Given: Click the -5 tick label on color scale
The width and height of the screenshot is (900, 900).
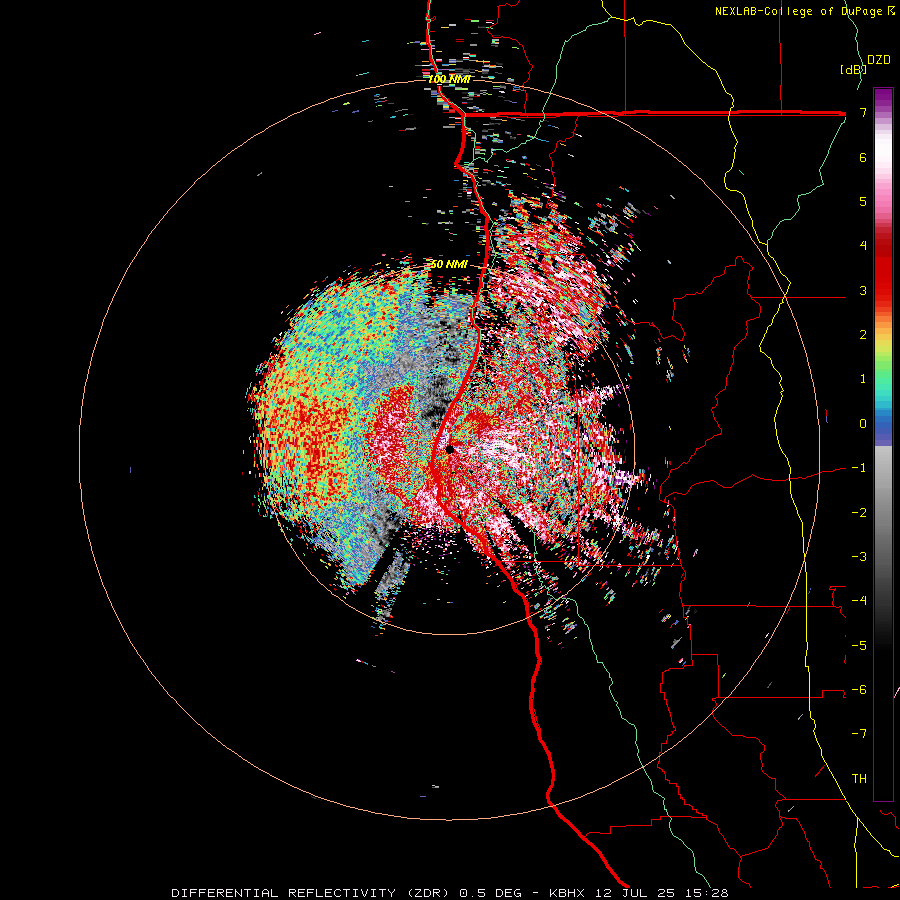Looking at the screenshot, I should [859, 646].
